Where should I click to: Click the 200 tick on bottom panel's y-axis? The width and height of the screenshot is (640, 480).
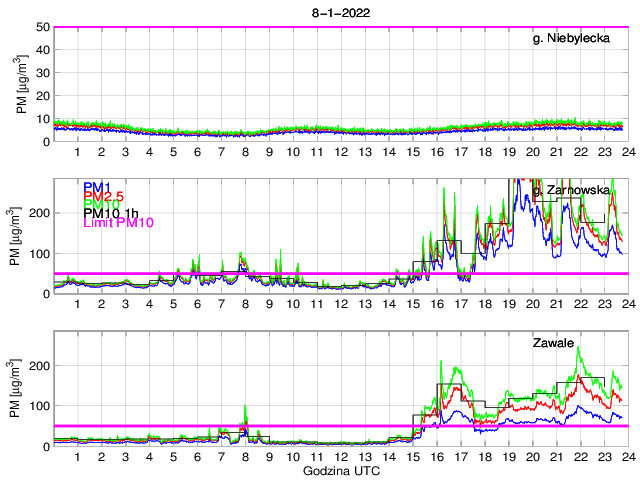[x=40, y=365]
